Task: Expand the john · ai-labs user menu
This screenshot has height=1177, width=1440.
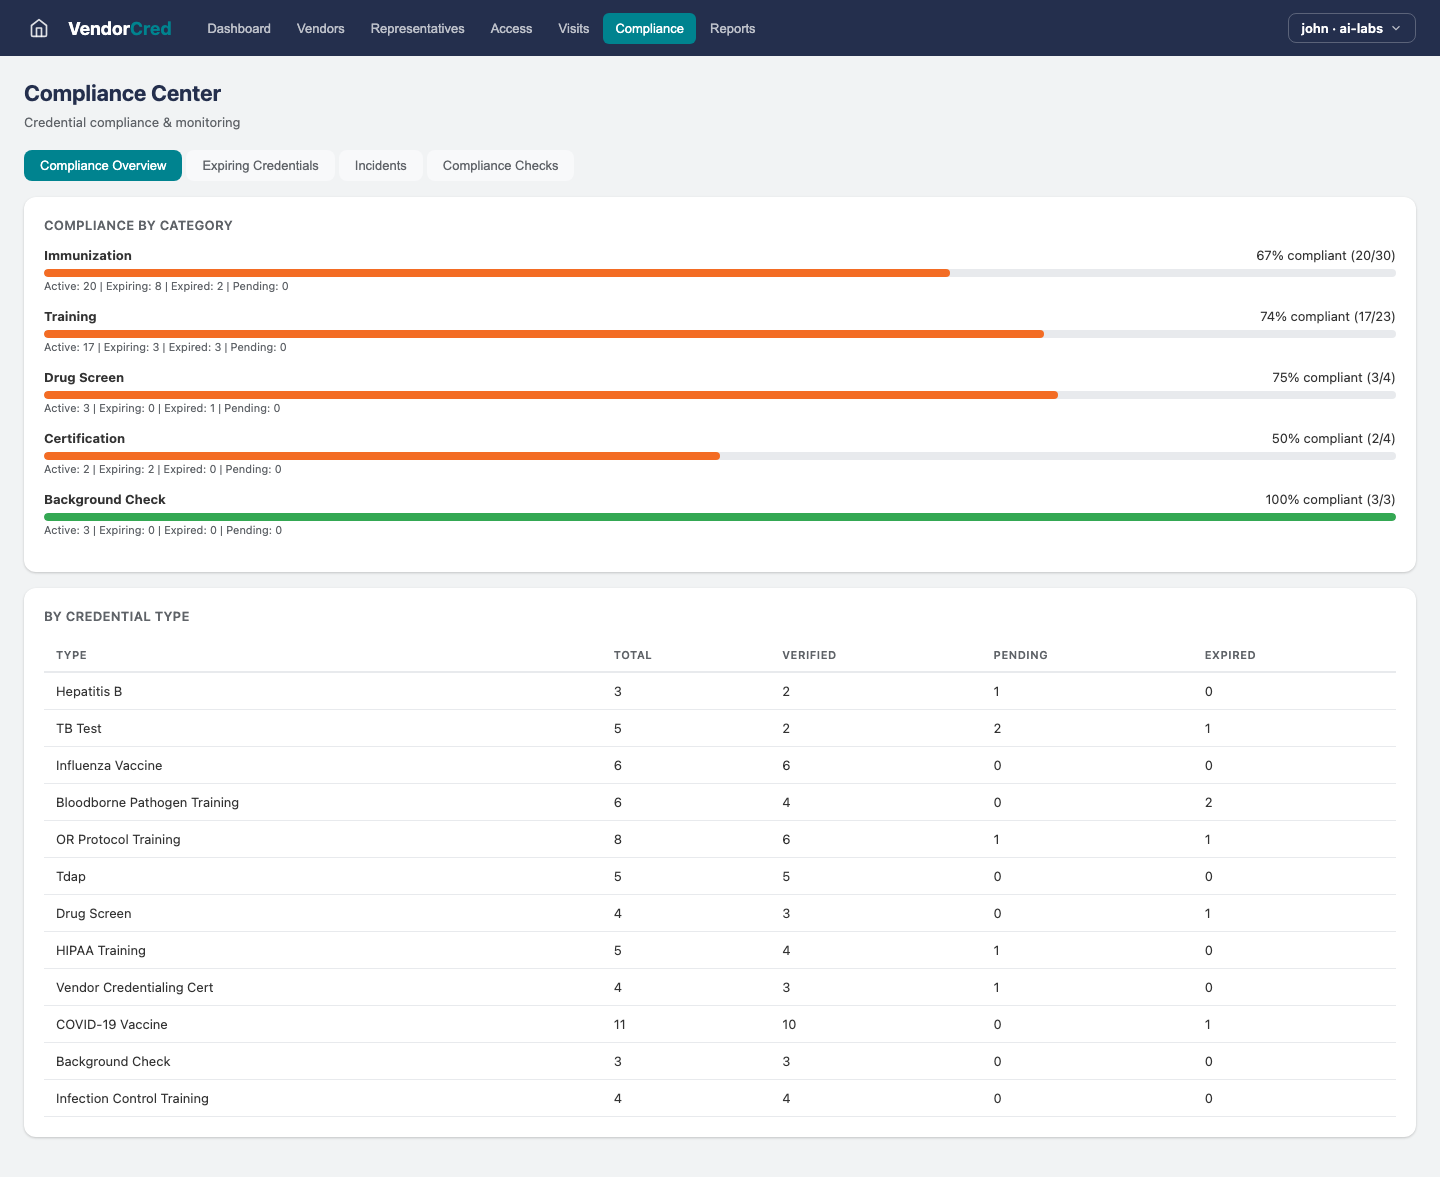Action: [x=1344, y=28]
